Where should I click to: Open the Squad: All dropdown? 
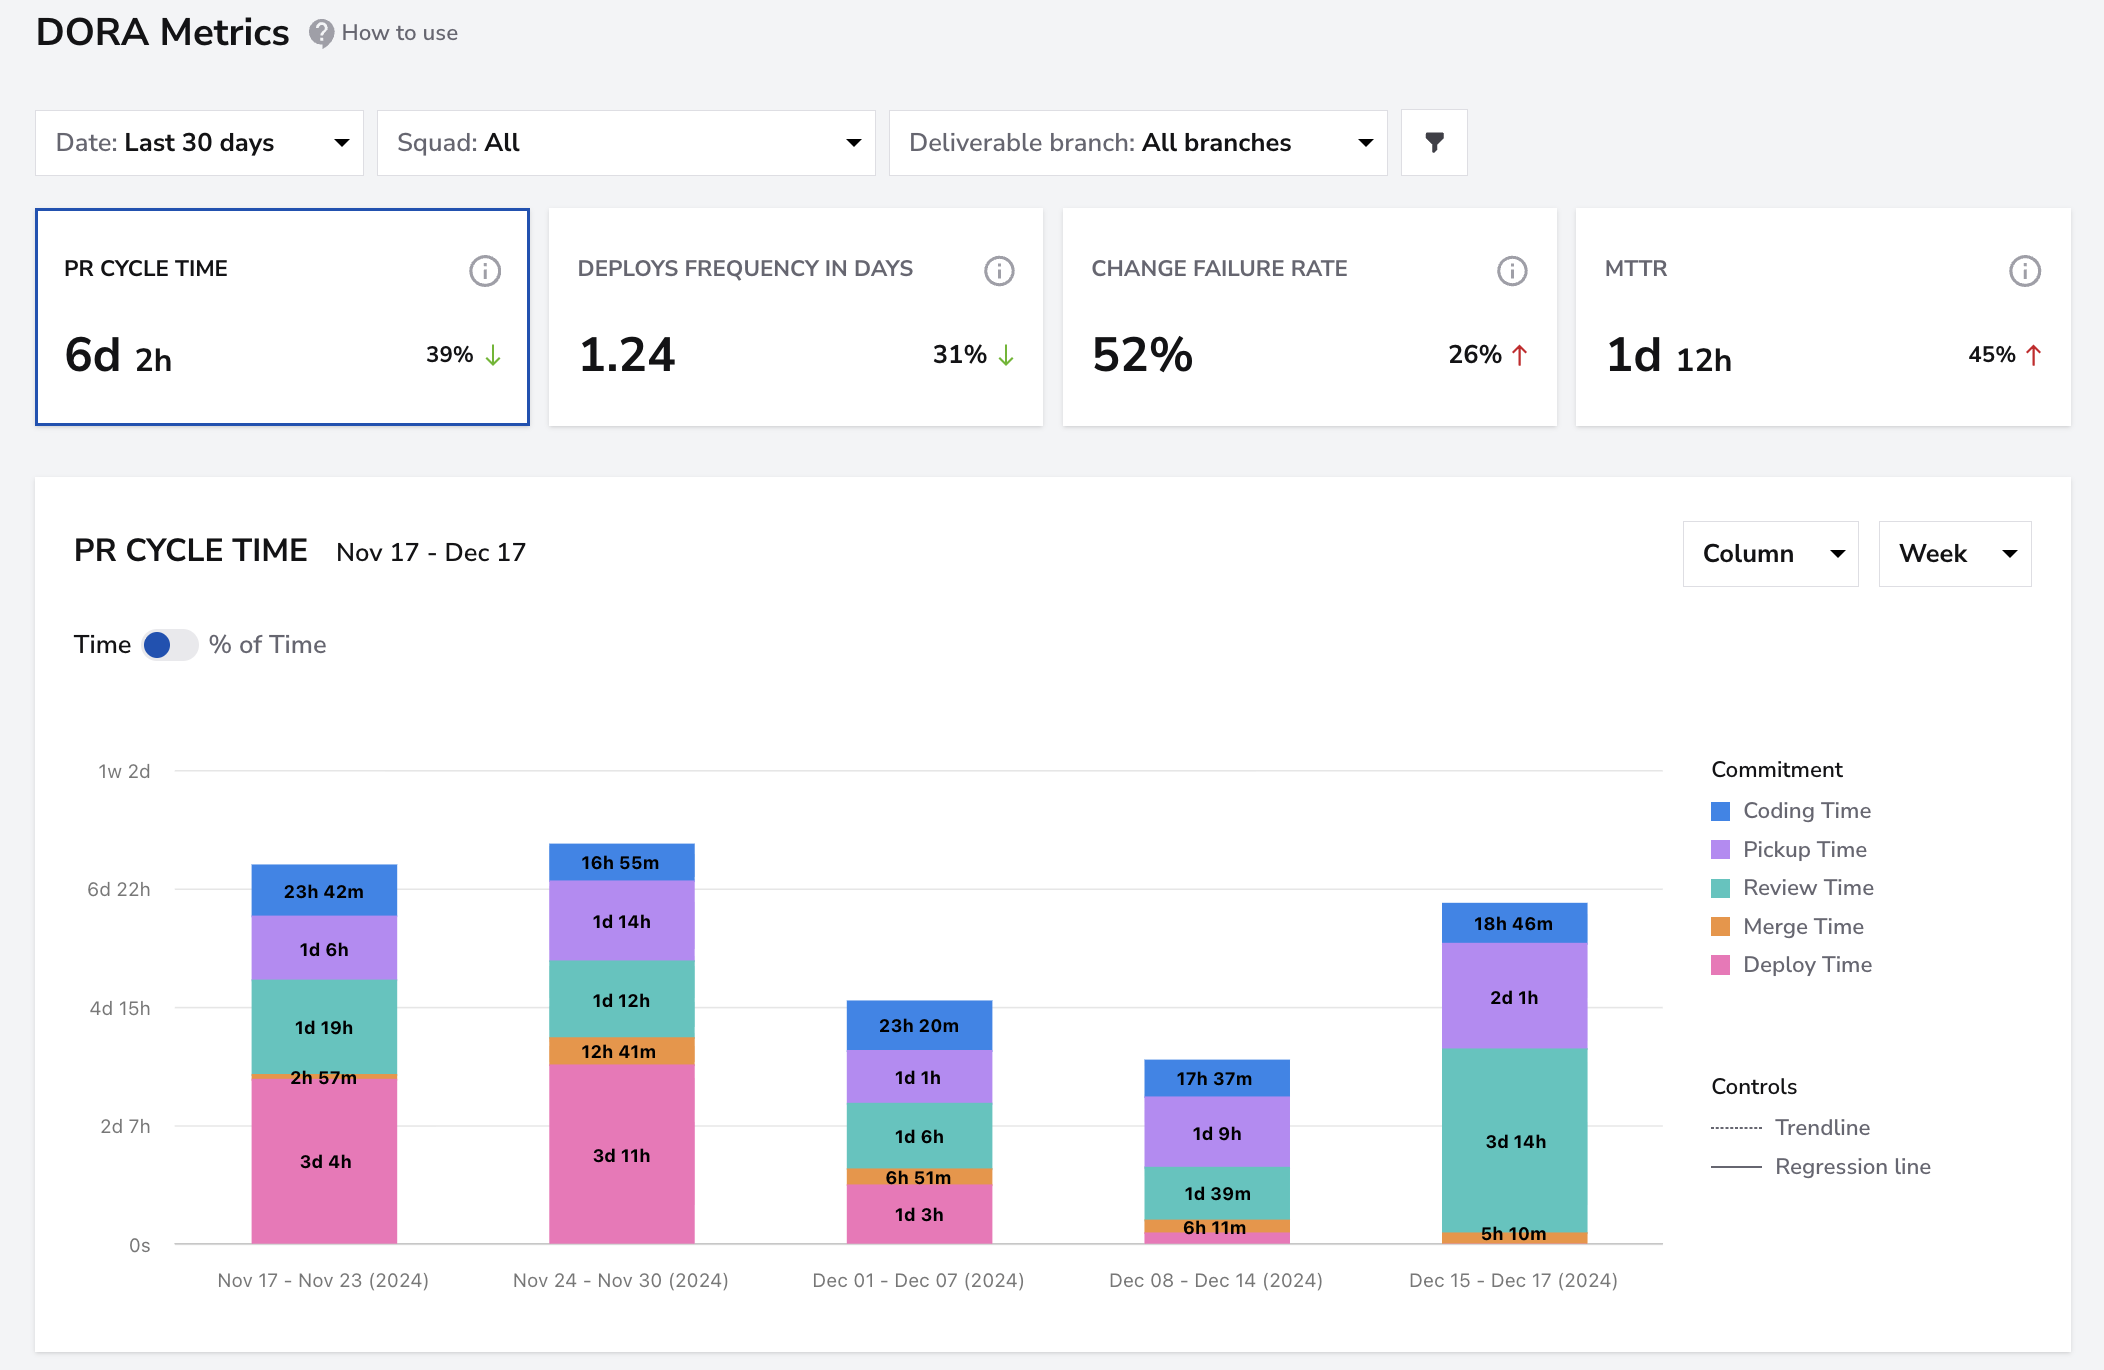point(626,143)
